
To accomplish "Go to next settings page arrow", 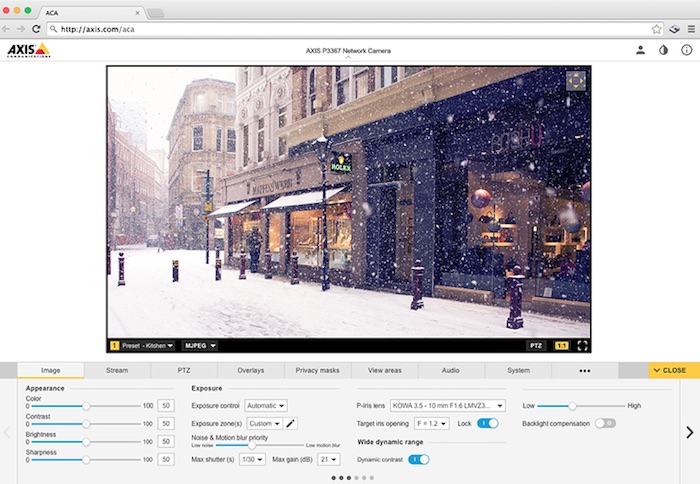I will point(689,432).
